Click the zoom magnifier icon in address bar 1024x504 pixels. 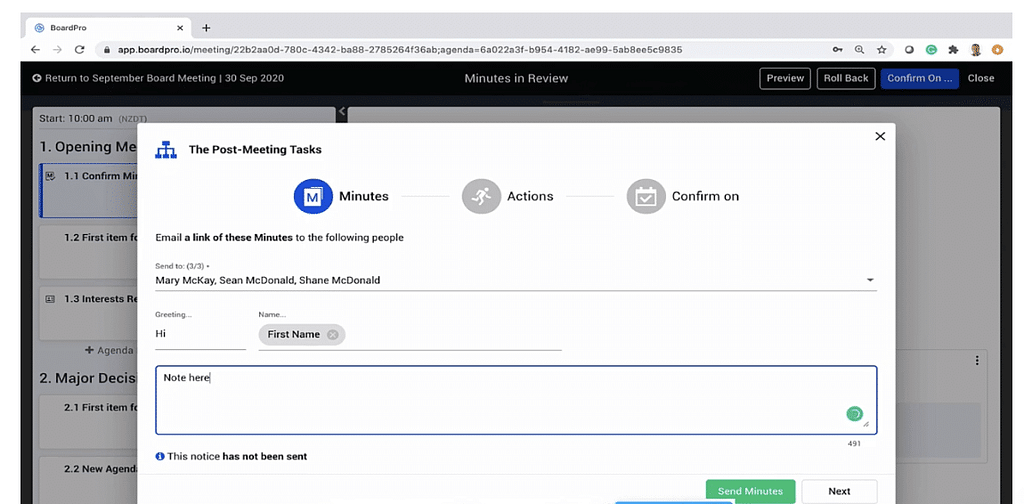click(859, 49)
